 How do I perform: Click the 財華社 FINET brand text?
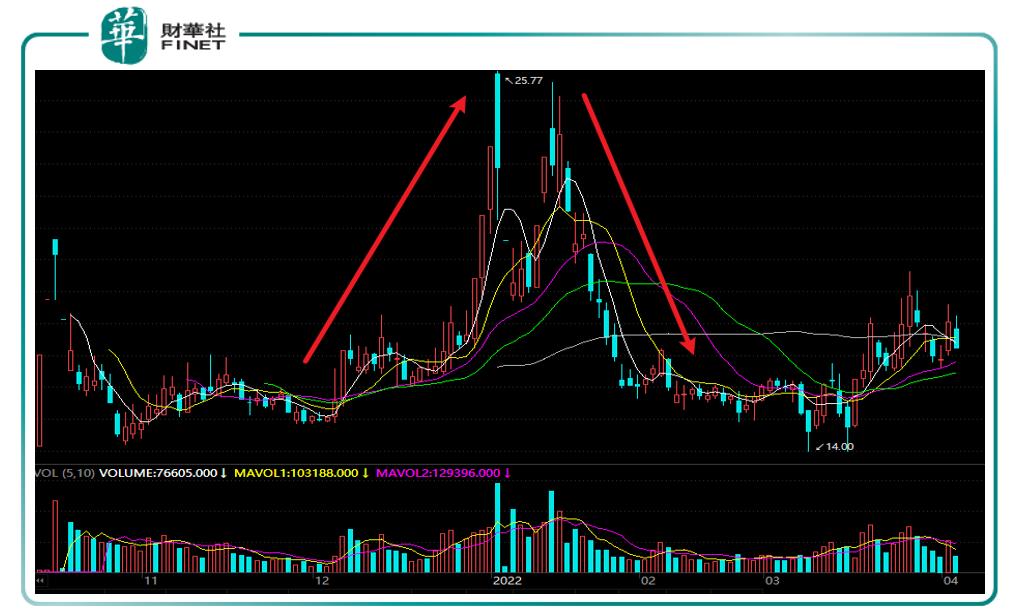coord(193,34)
